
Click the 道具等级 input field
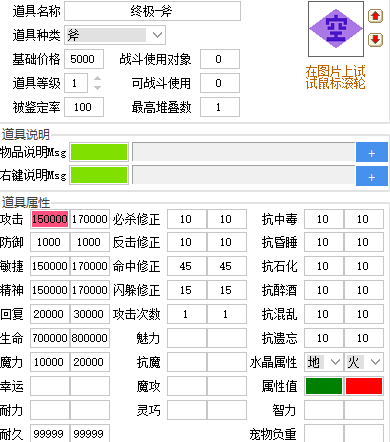click(x=76, y=83)
